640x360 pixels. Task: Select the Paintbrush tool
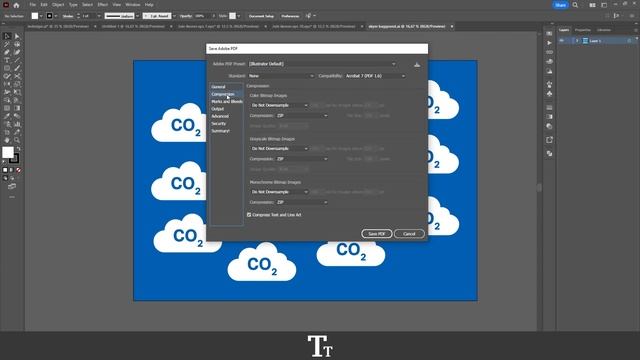click(17, 68)
